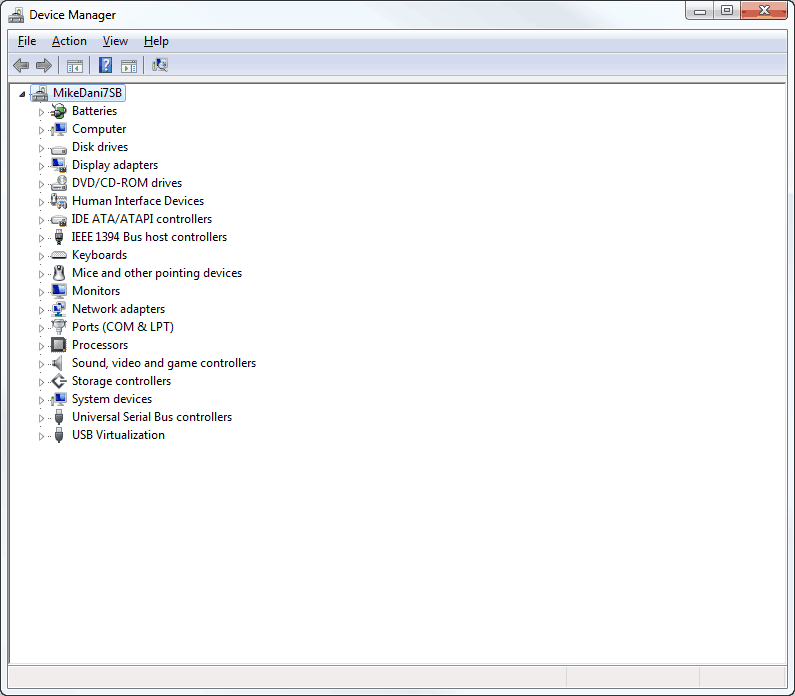Expand the Universal Serial Bus controllers node

[42, 418]
